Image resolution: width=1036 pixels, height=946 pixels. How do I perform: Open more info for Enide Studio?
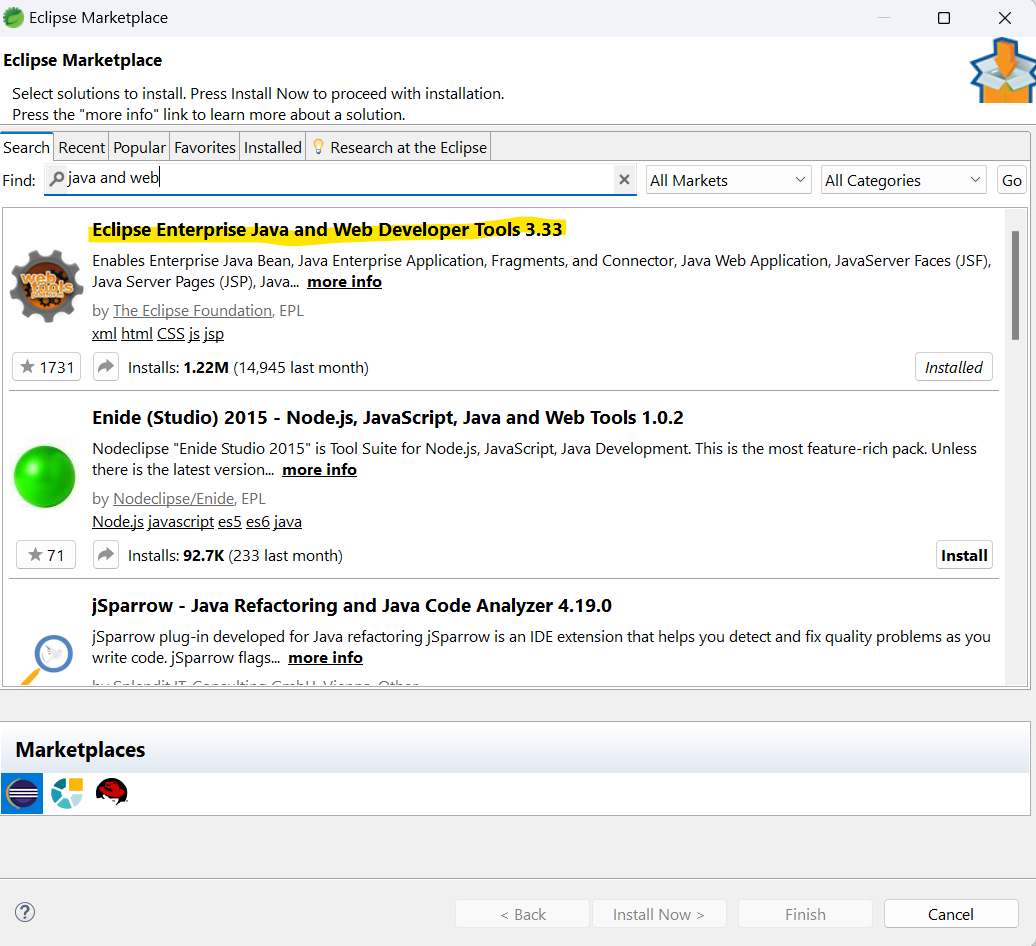pos(319,470)
